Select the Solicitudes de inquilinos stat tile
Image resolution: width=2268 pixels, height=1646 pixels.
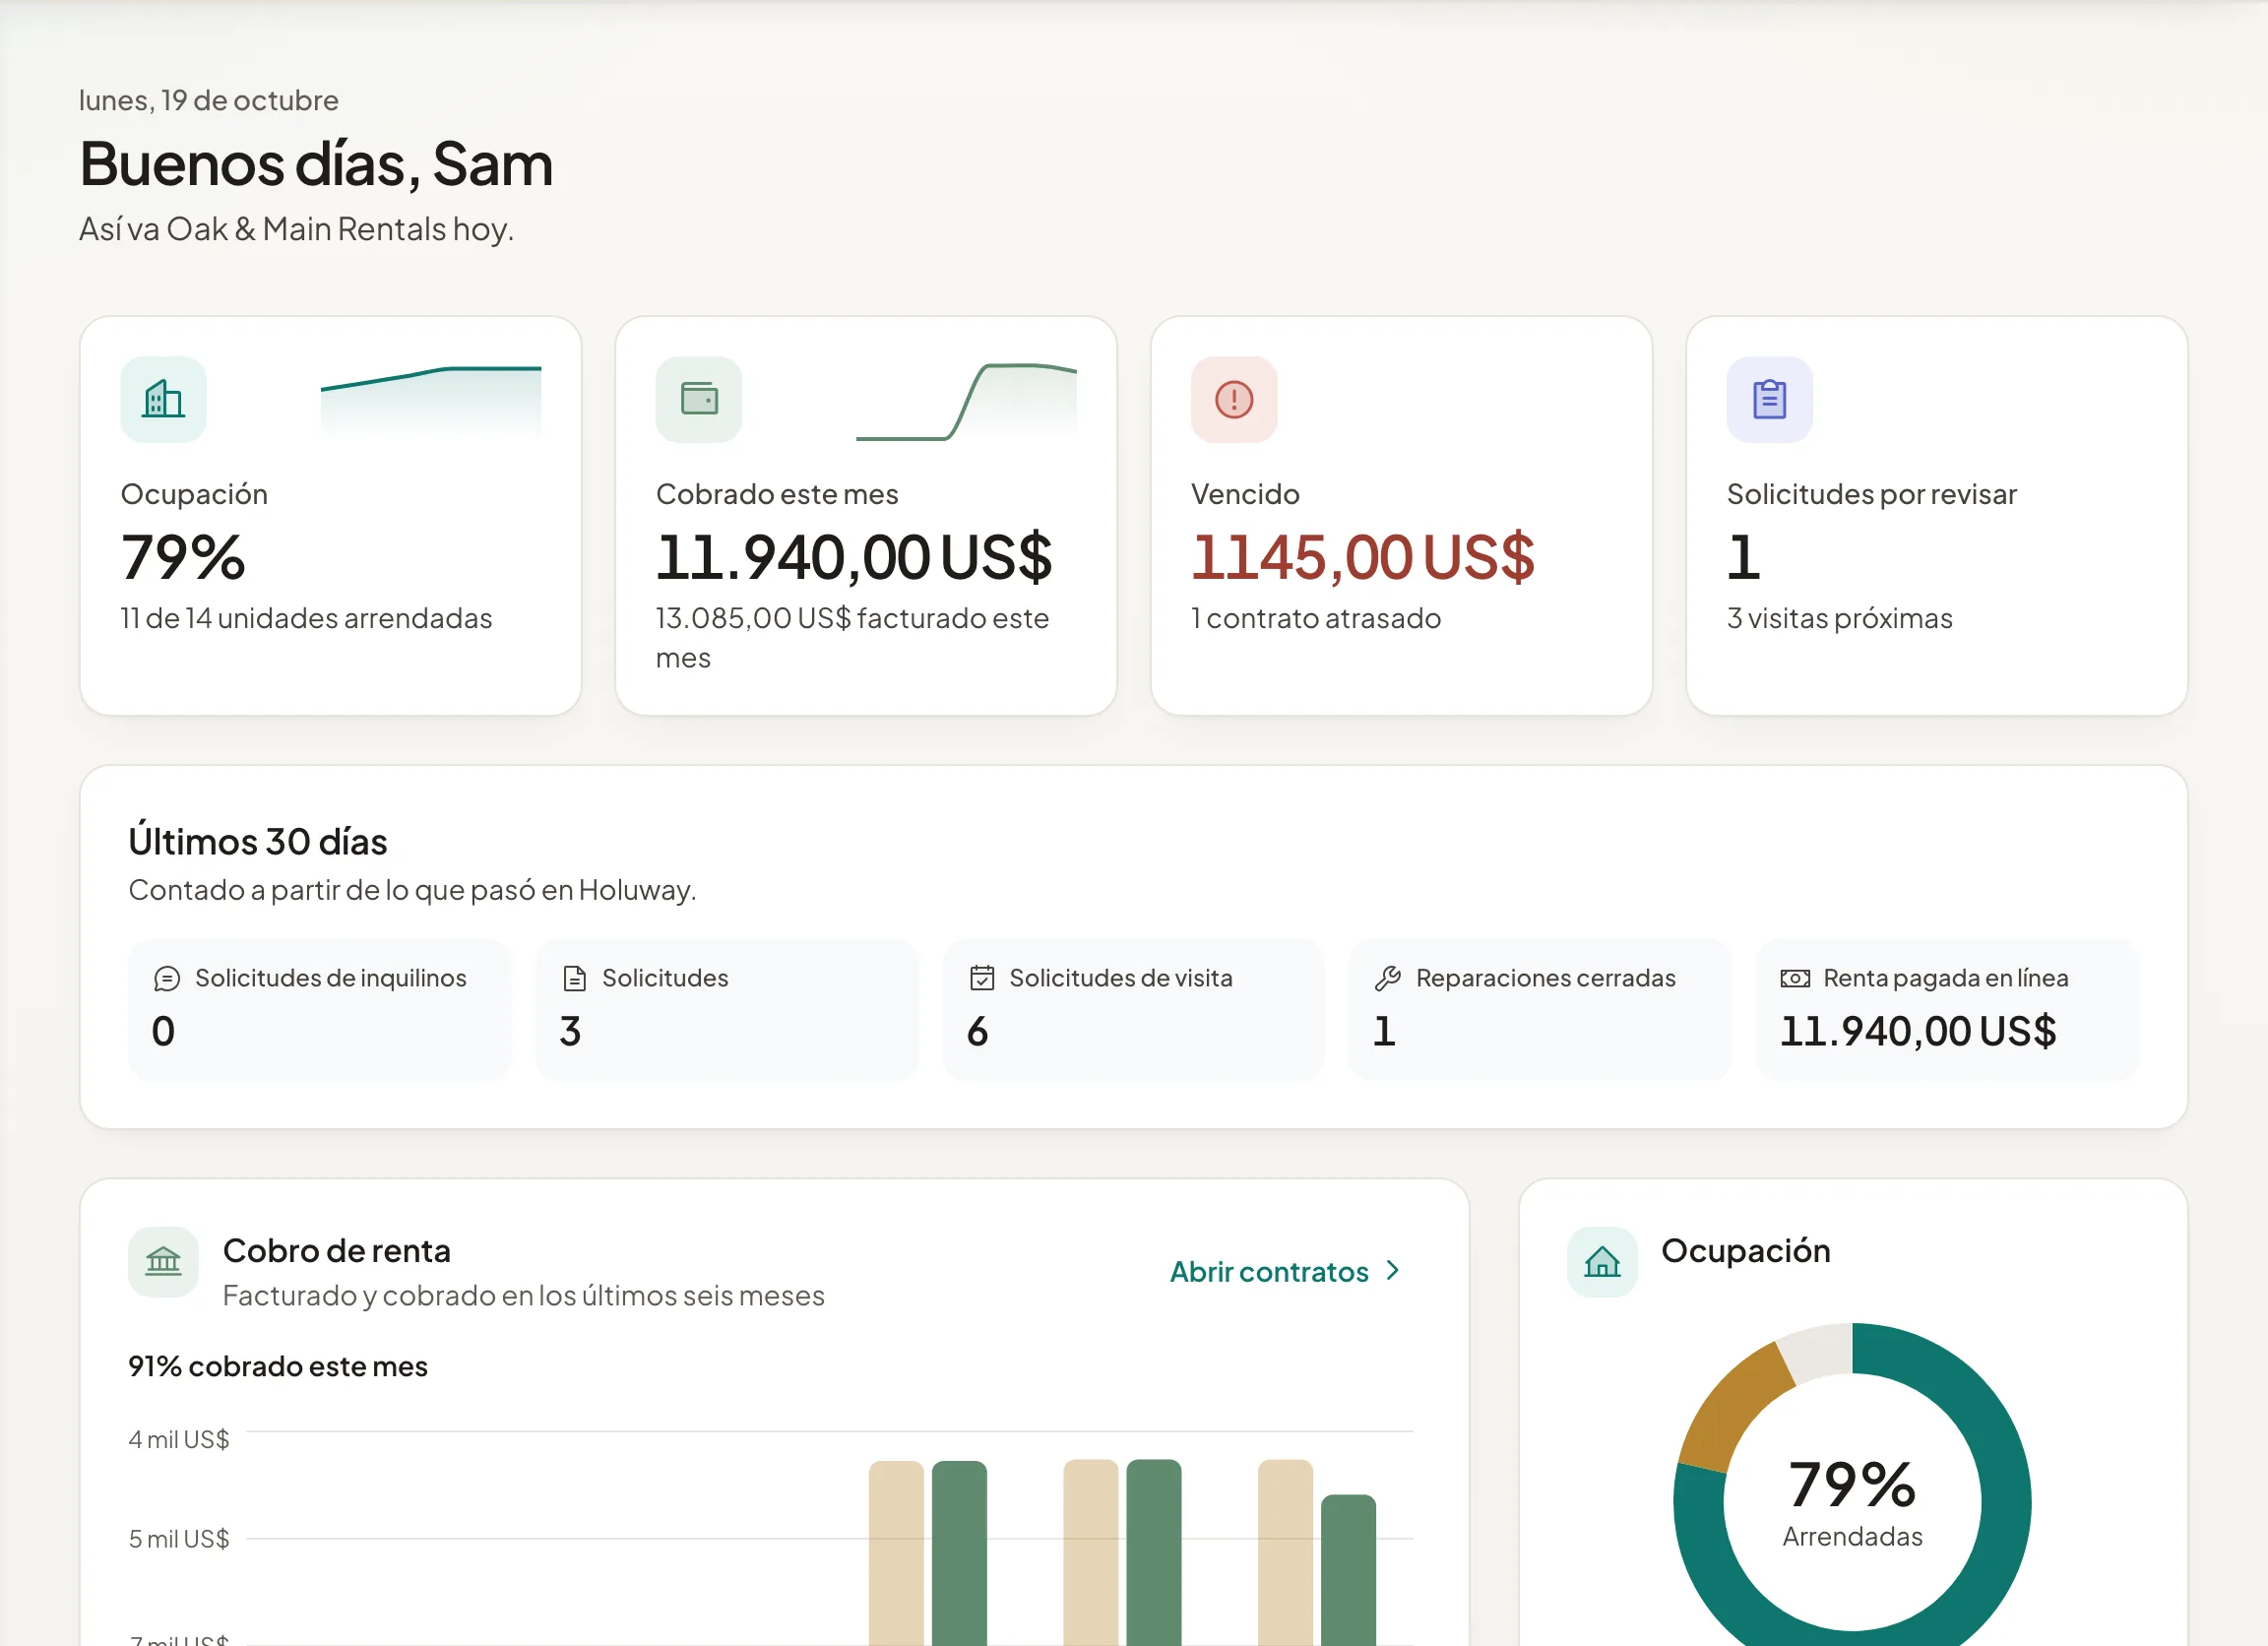pos(319,1009)
